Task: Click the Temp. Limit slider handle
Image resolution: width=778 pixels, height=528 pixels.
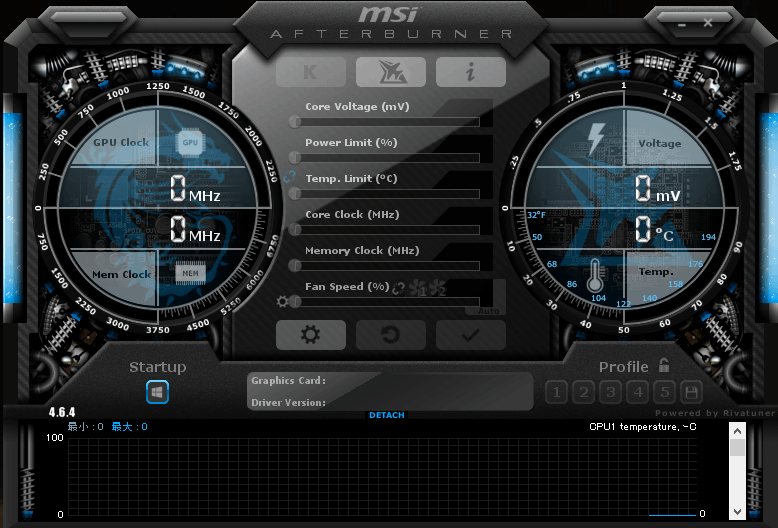Action: (x=295, y=194)
